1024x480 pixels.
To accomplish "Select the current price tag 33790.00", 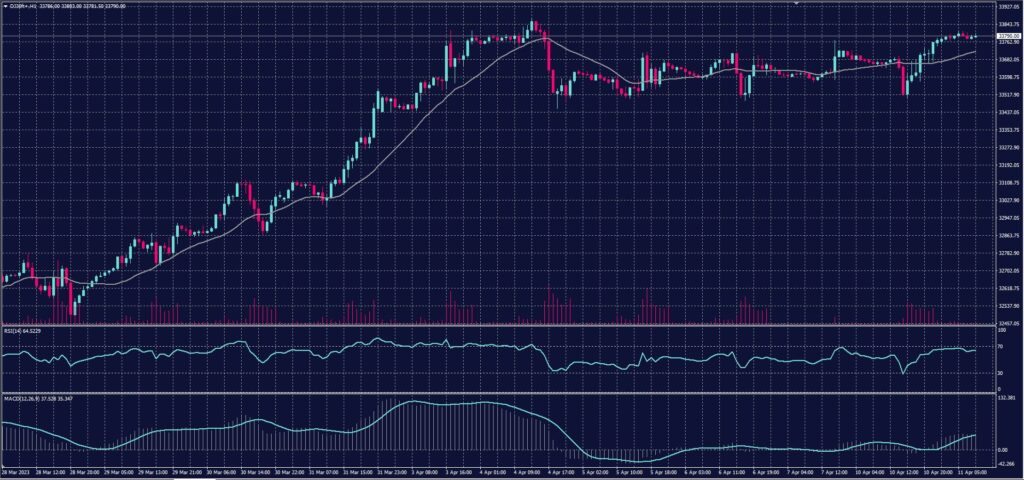I will click(x=1008, y=37).
